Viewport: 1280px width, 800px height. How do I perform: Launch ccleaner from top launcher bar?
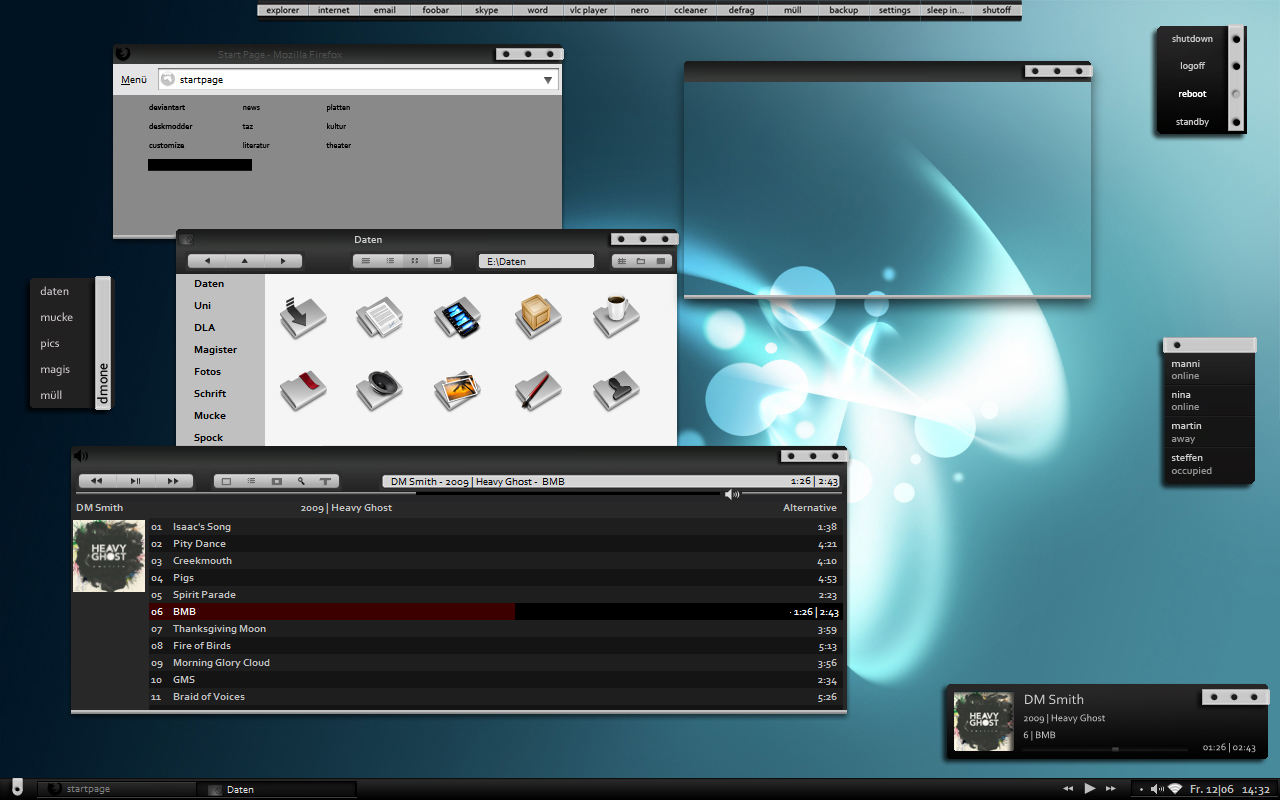coord(691,10)
